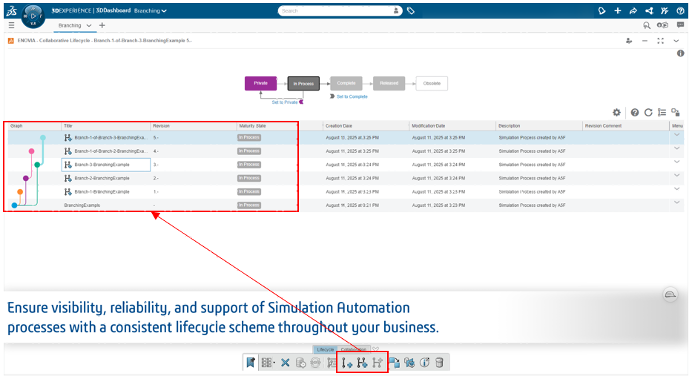Click the help icon above the table
The image size is (692, 376).
635,113
